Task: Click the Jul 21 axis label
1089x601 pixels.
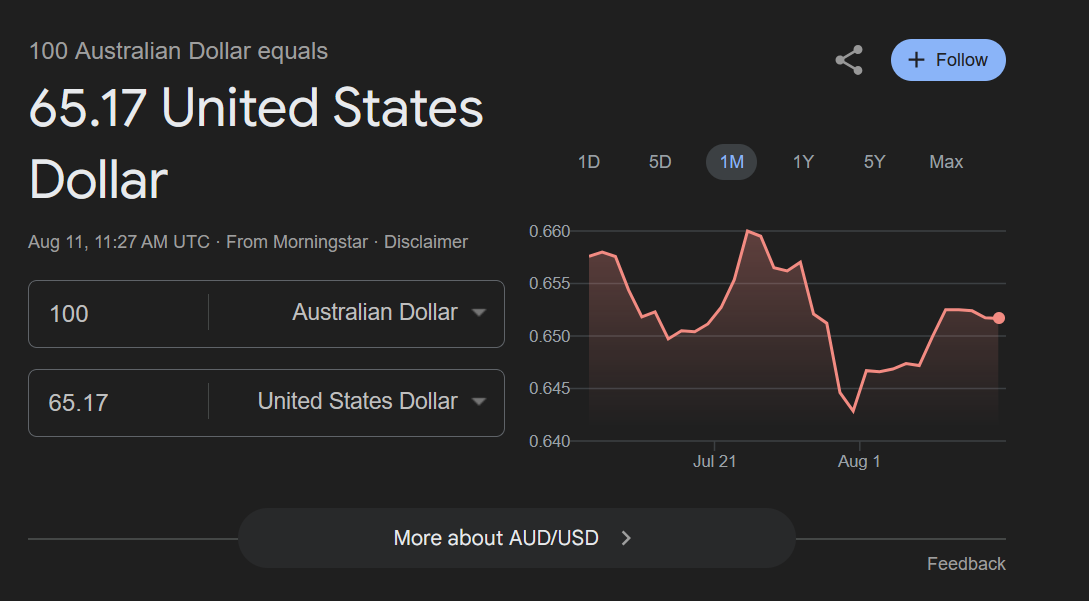Action: coord(714,461)
